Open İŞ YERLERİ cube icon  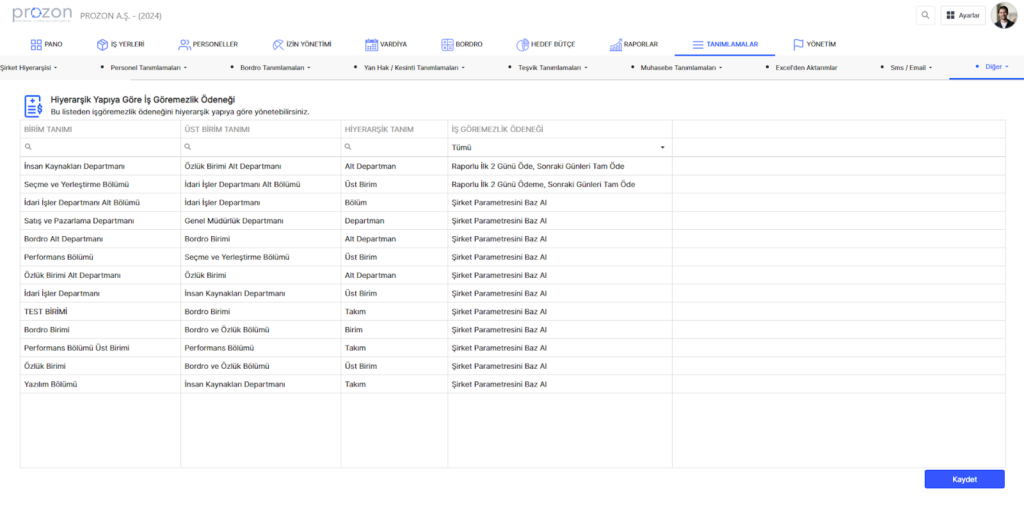pyautogui.click(x=102, y=45)
